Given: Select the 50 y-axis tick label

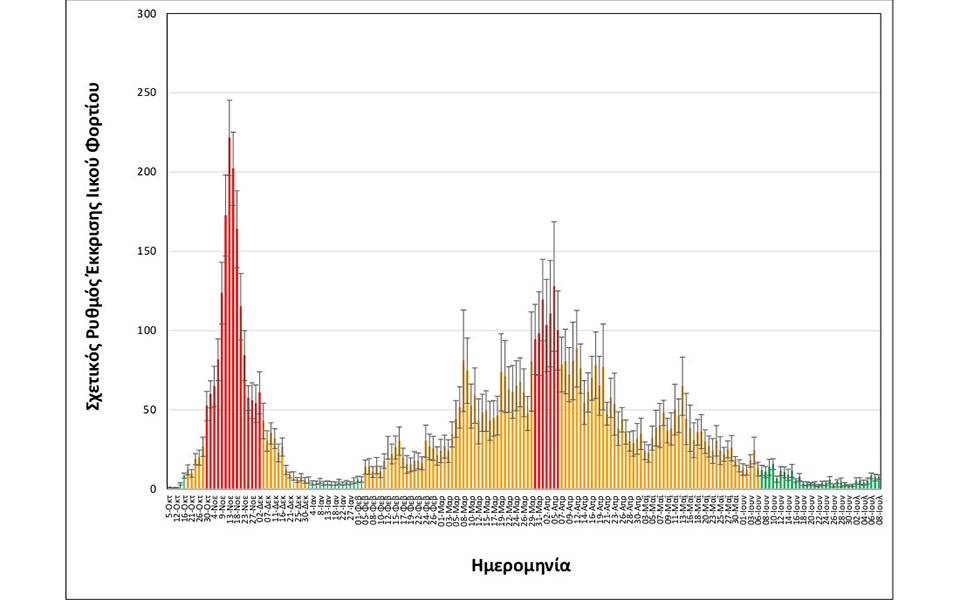Looking at the screenshot, I should point(148,410).
